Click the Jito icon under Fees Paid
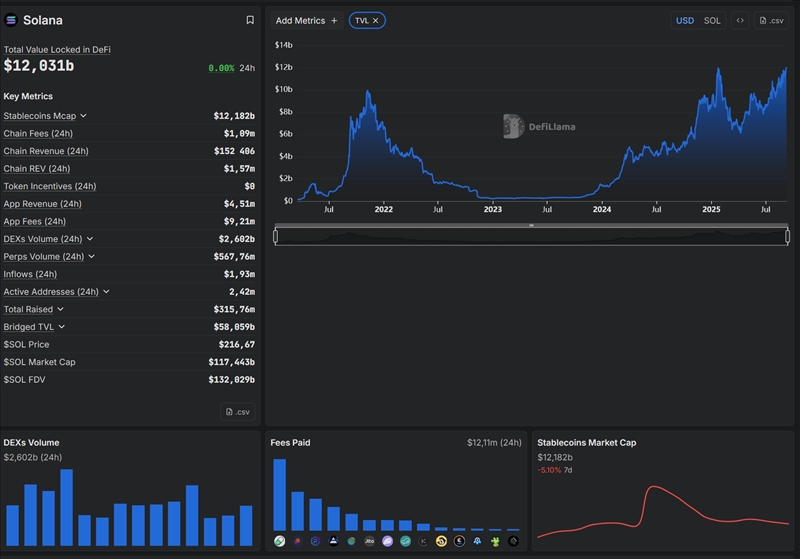800x559 pixels. (369, 541)
